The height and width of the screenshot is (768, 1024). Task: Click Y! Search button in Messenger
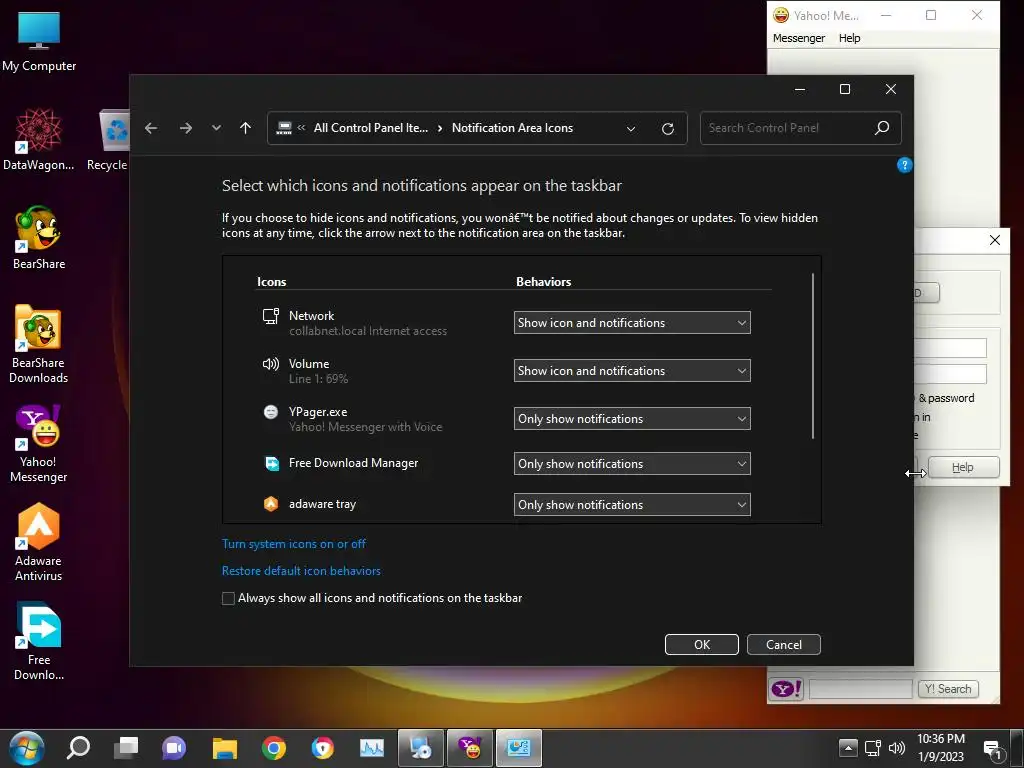click(948, 689)
